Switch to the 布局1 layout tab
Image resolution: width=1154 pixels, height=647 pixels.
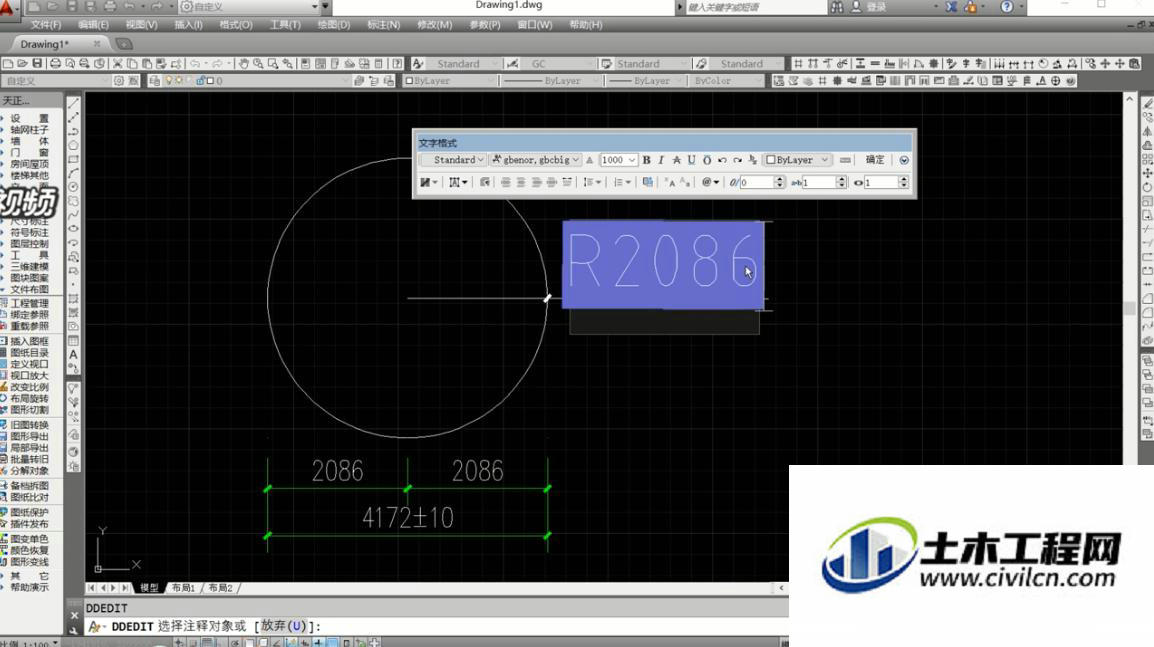[x=183, y=587]
